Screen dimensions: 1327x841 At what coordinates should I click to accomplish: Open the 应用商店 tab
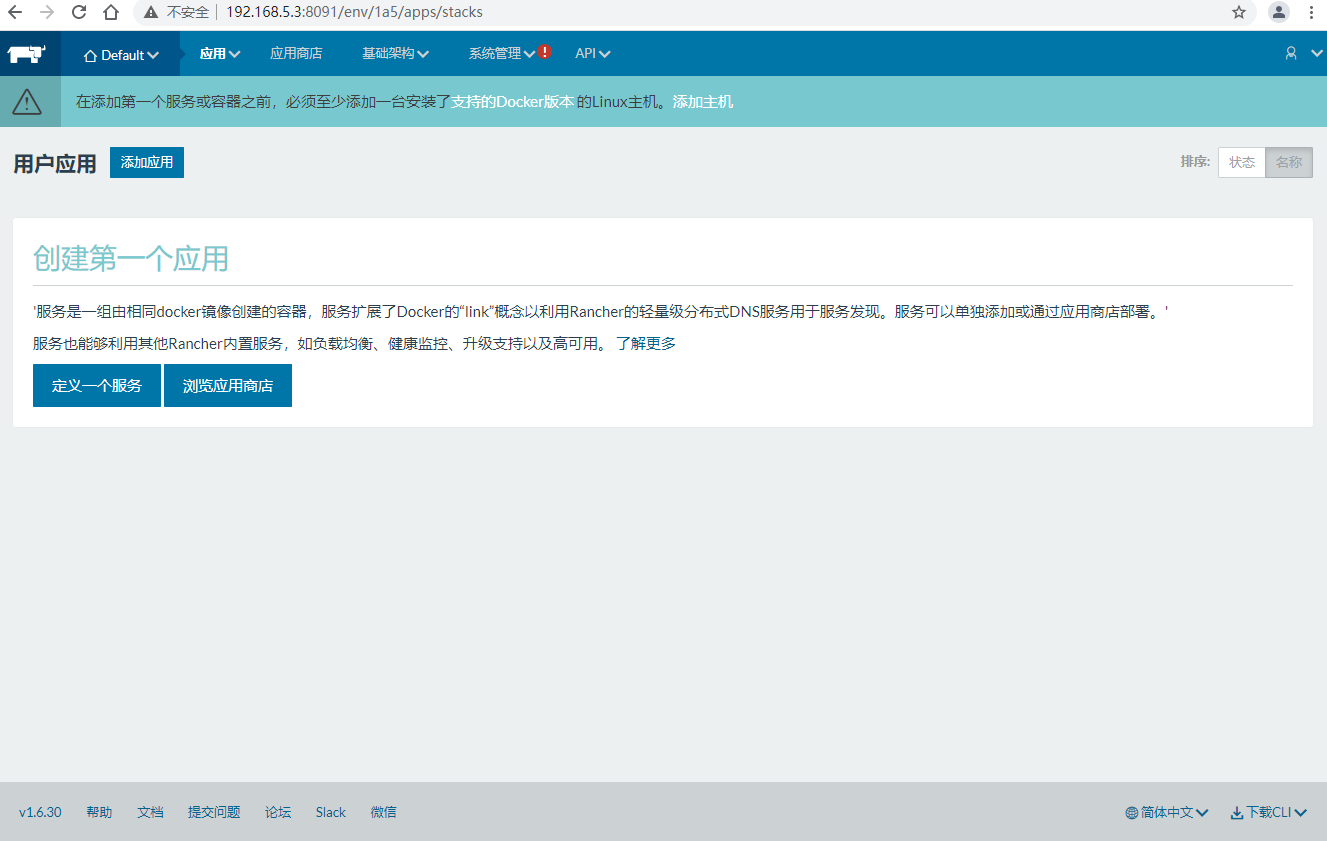(x=296, y=54)
